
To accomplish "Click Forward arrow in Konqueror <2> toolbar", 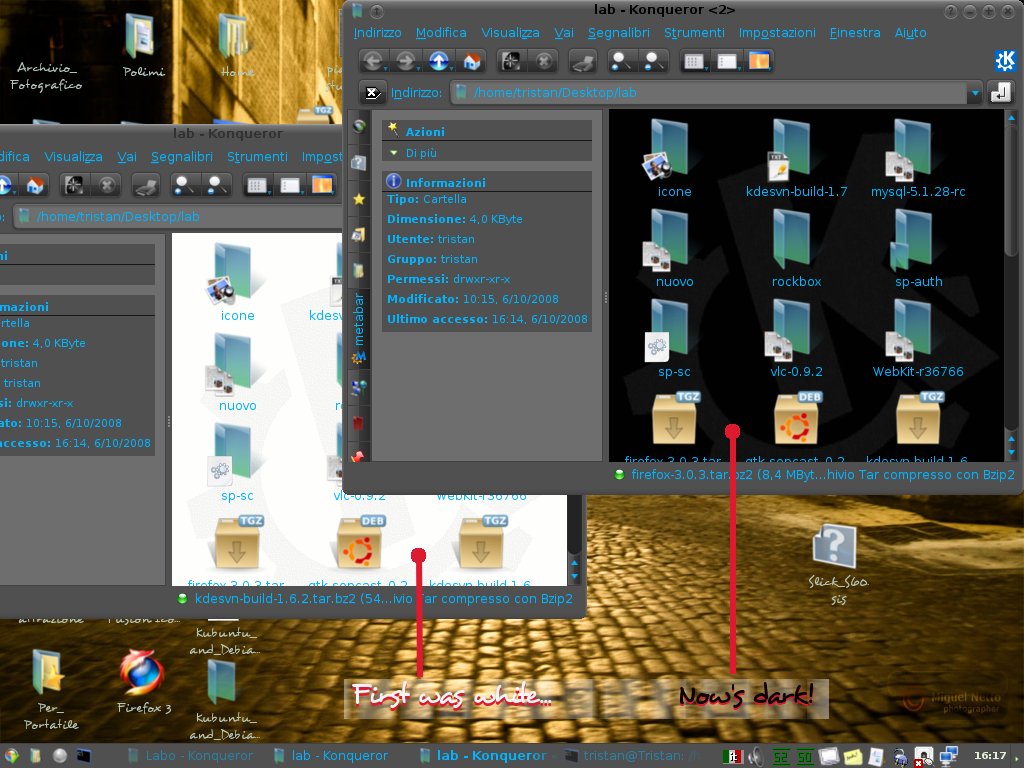I will pos(406,61).
